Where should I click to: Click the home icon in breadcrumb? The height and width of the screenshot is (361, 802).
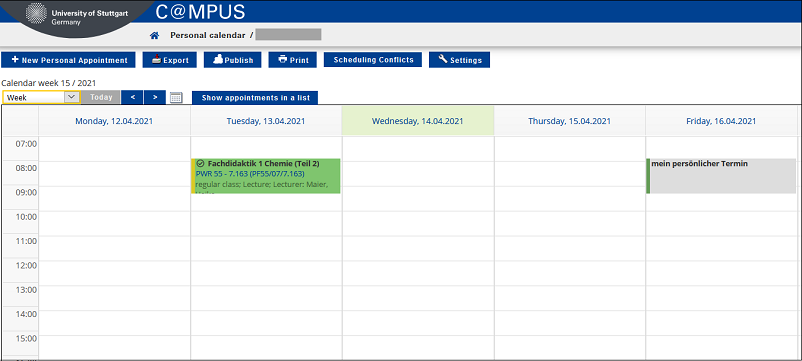click(x=154, y=36)
